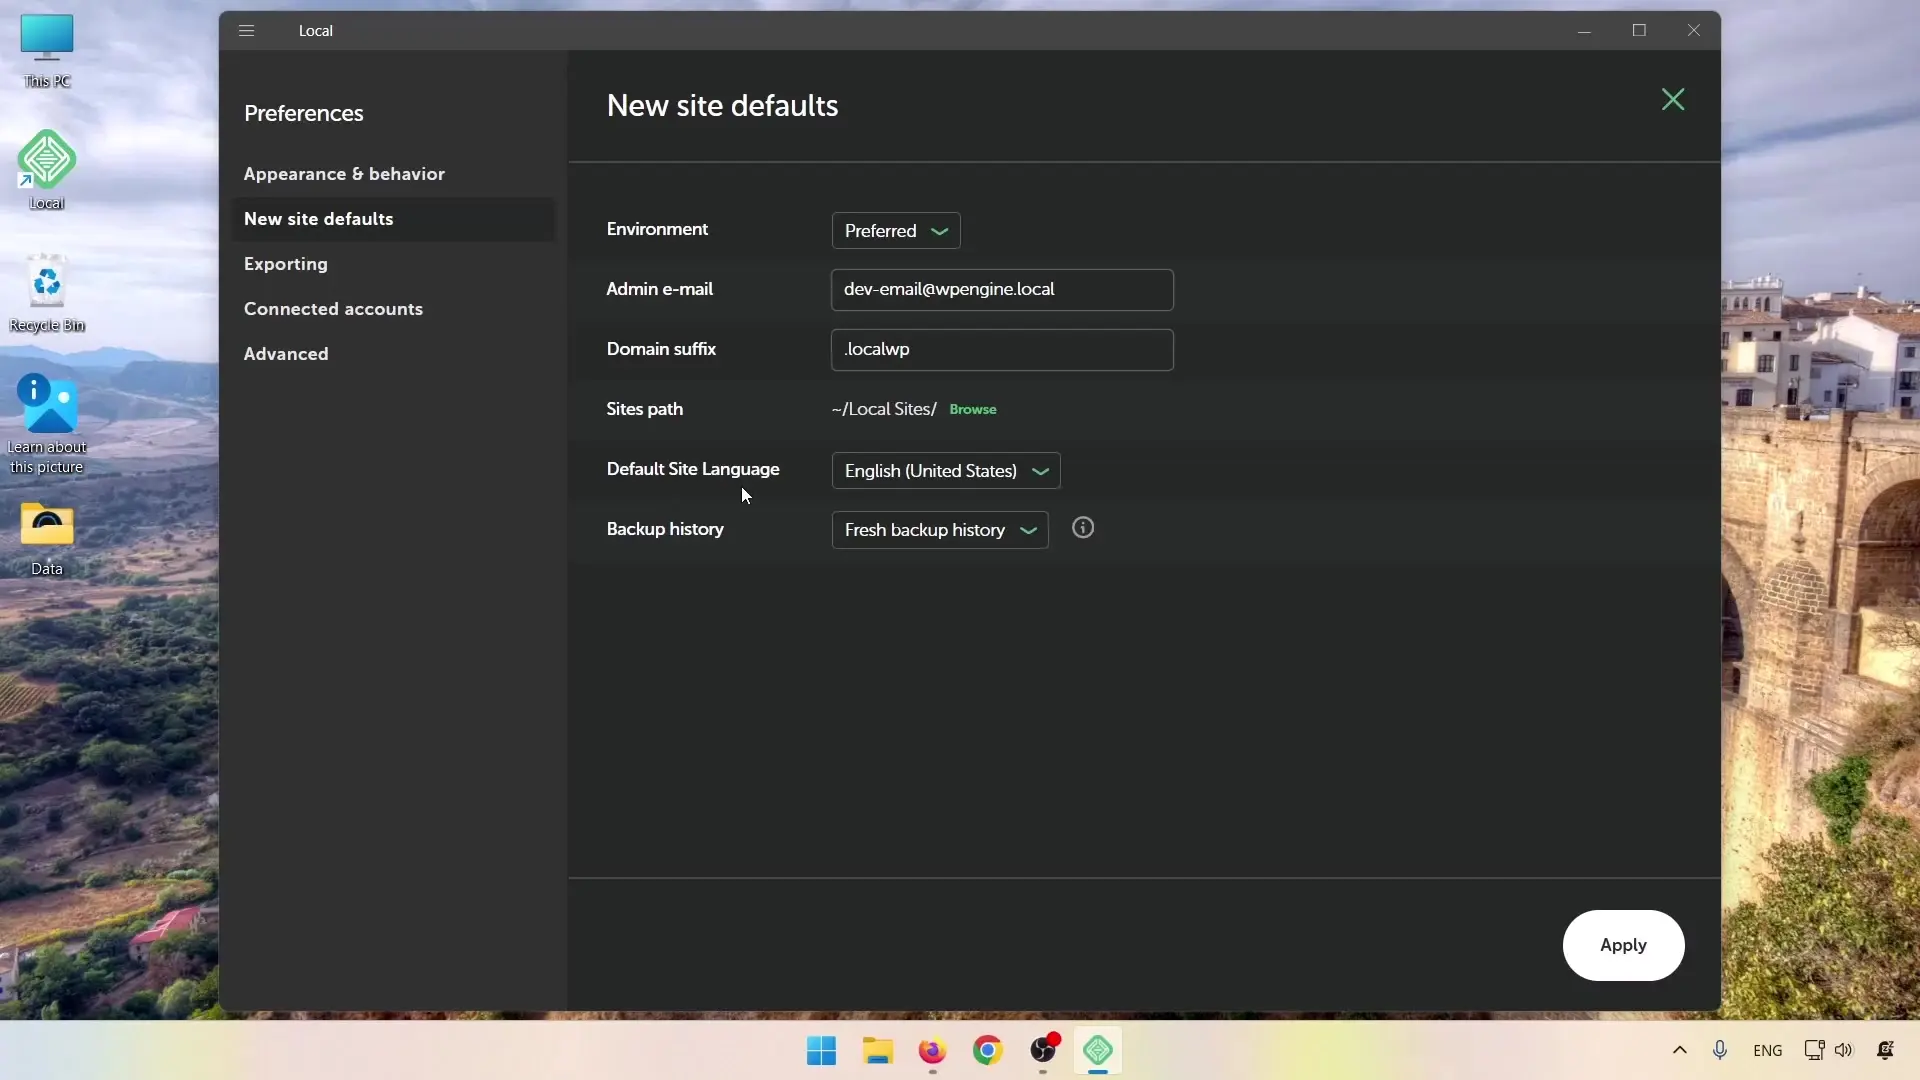Expand the Environment Preferred dropdown
1920x1080 pixels.
(x=896, y=231)
